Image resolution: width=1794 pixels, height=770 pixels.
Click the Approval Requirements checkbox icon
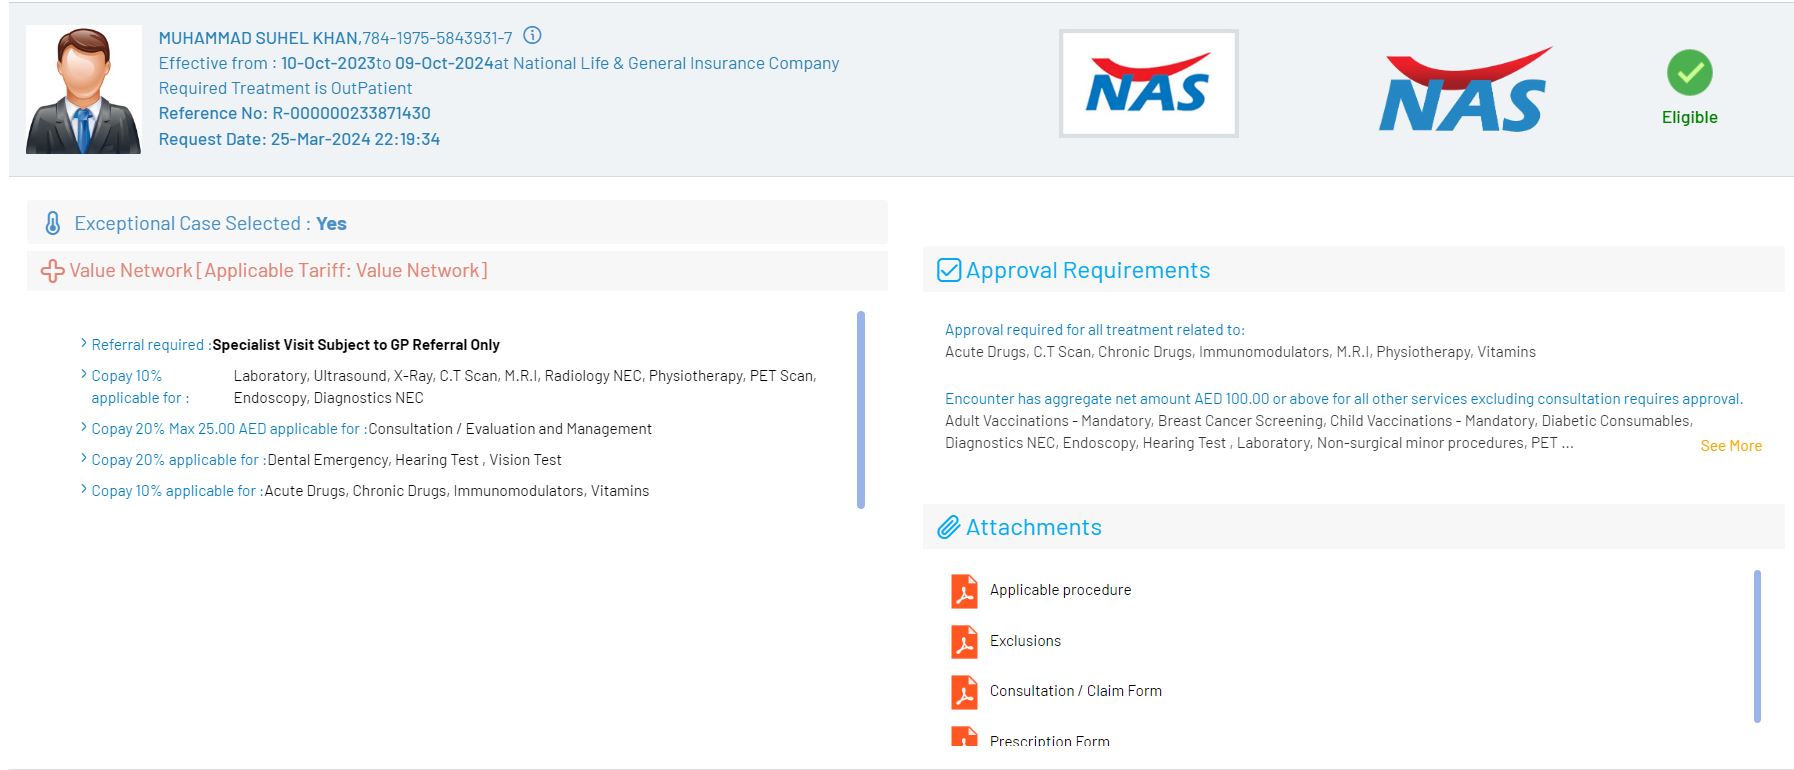tap(948, 271)
